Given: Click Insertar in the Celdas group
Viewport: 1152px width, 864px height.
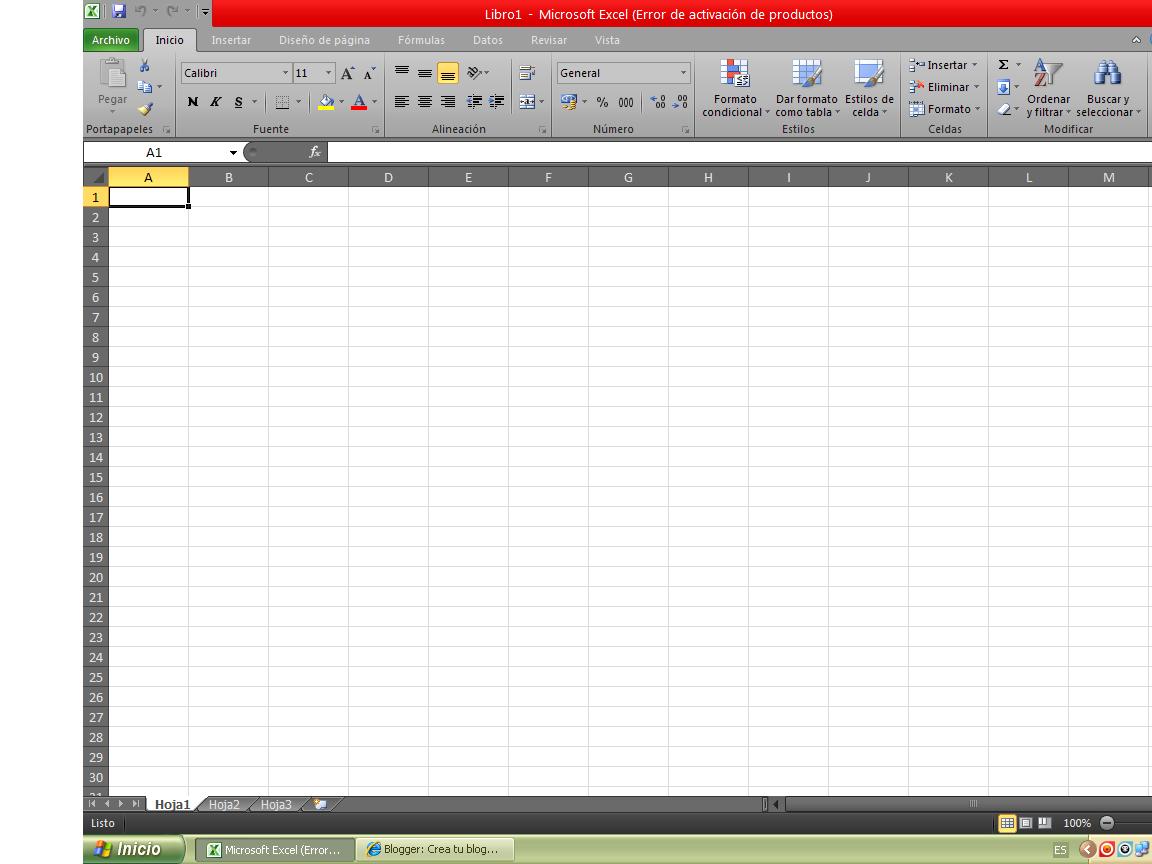Looking at the screenshot, I should (x=943, y=65).
